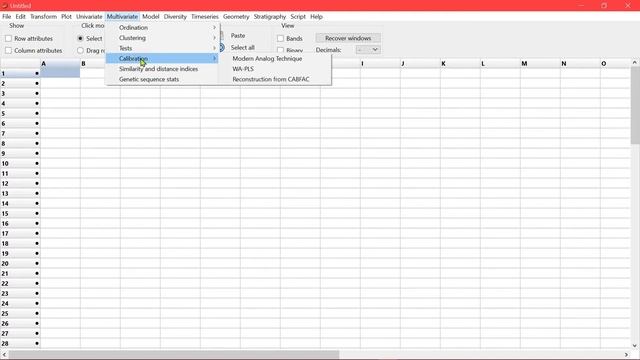Viewport: 640px width, 360px height.
Task: Open the Edit menu
Action: (20, 17)
